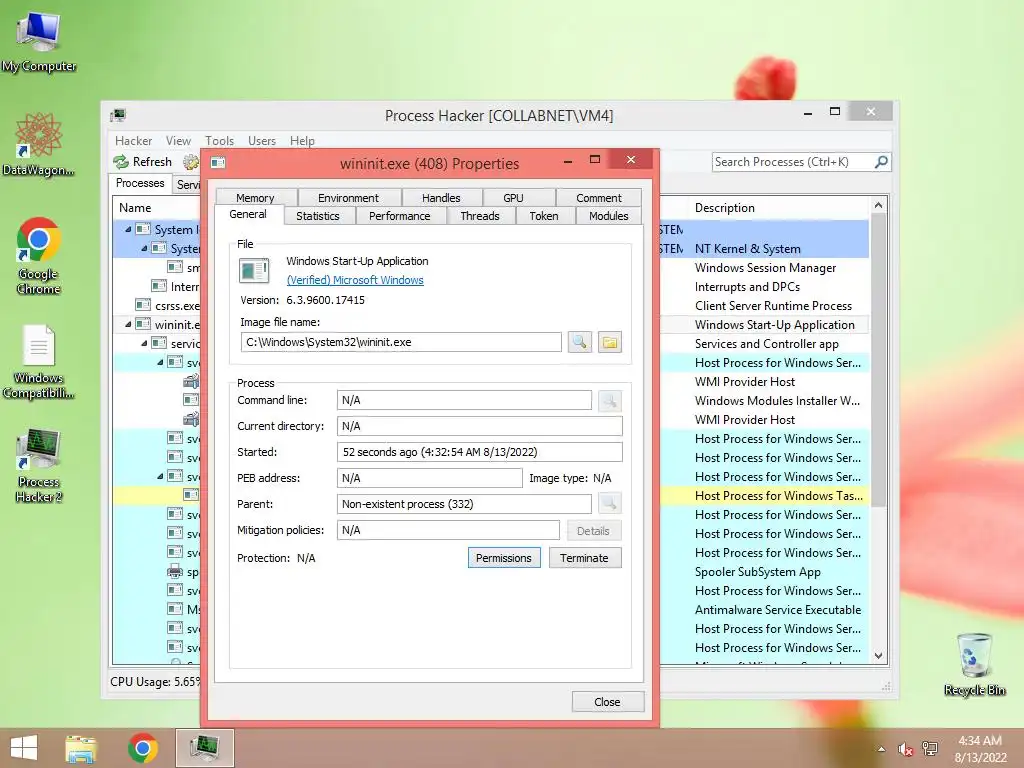1024x768 pixels.
Task: Select the Processes tab in main window
Action: (140, 183)
